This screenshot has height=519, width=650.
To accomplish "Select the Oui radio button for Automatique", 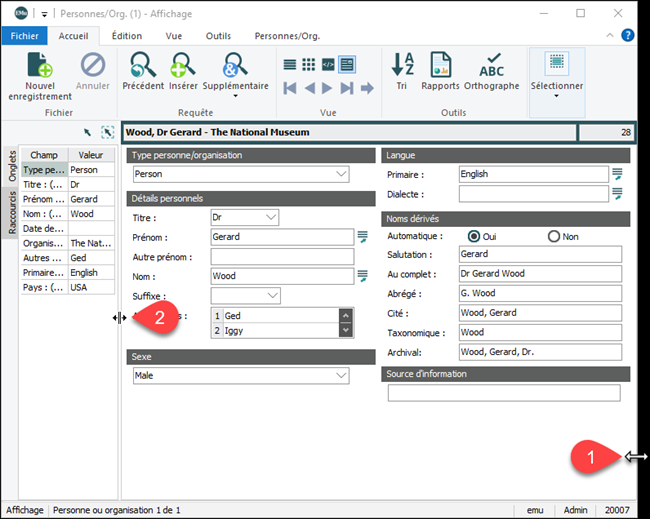I will pyautogui.click(x=474, y=236).
